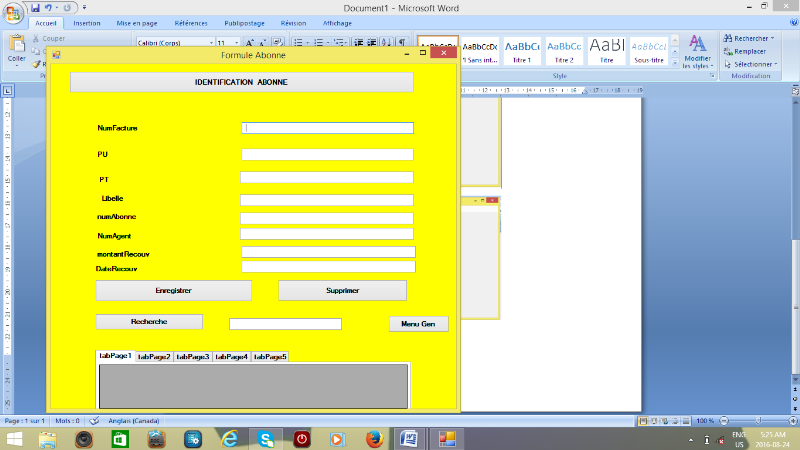This screenshot has height=450, width=800.
Task: Increase paragraph indent
Action: pyautogui.click(x=372, y=42)
